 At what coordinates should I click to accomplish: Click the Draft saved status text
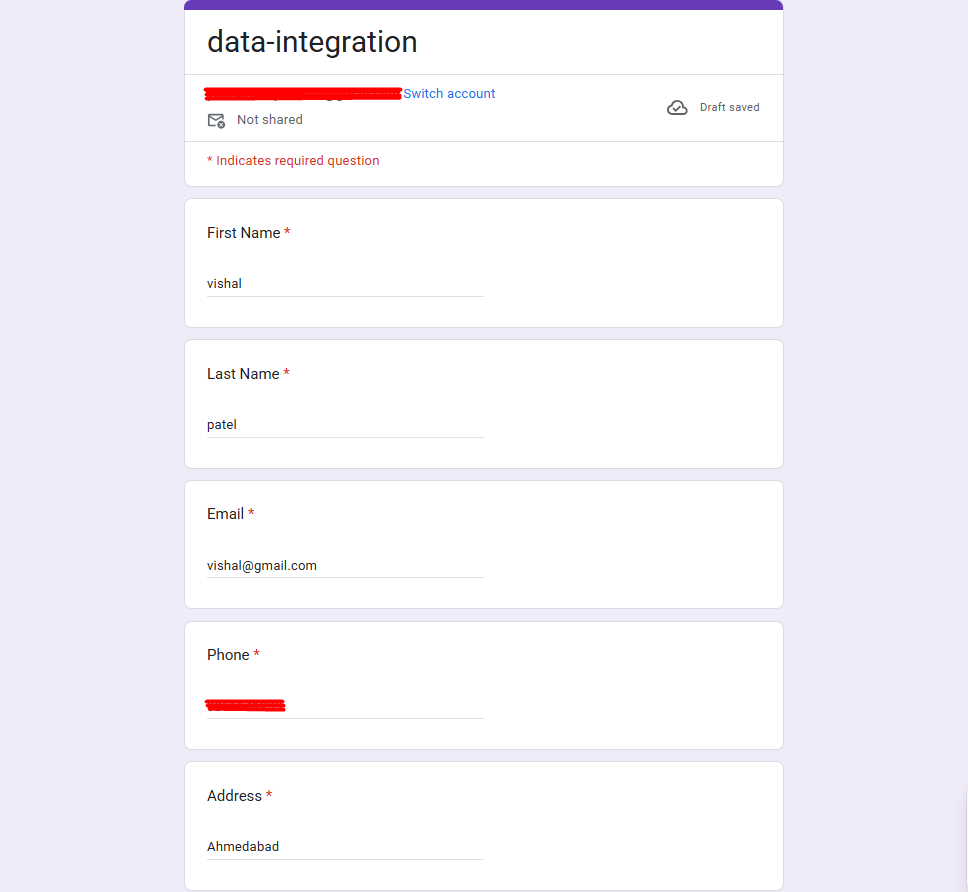pos(729,107)
